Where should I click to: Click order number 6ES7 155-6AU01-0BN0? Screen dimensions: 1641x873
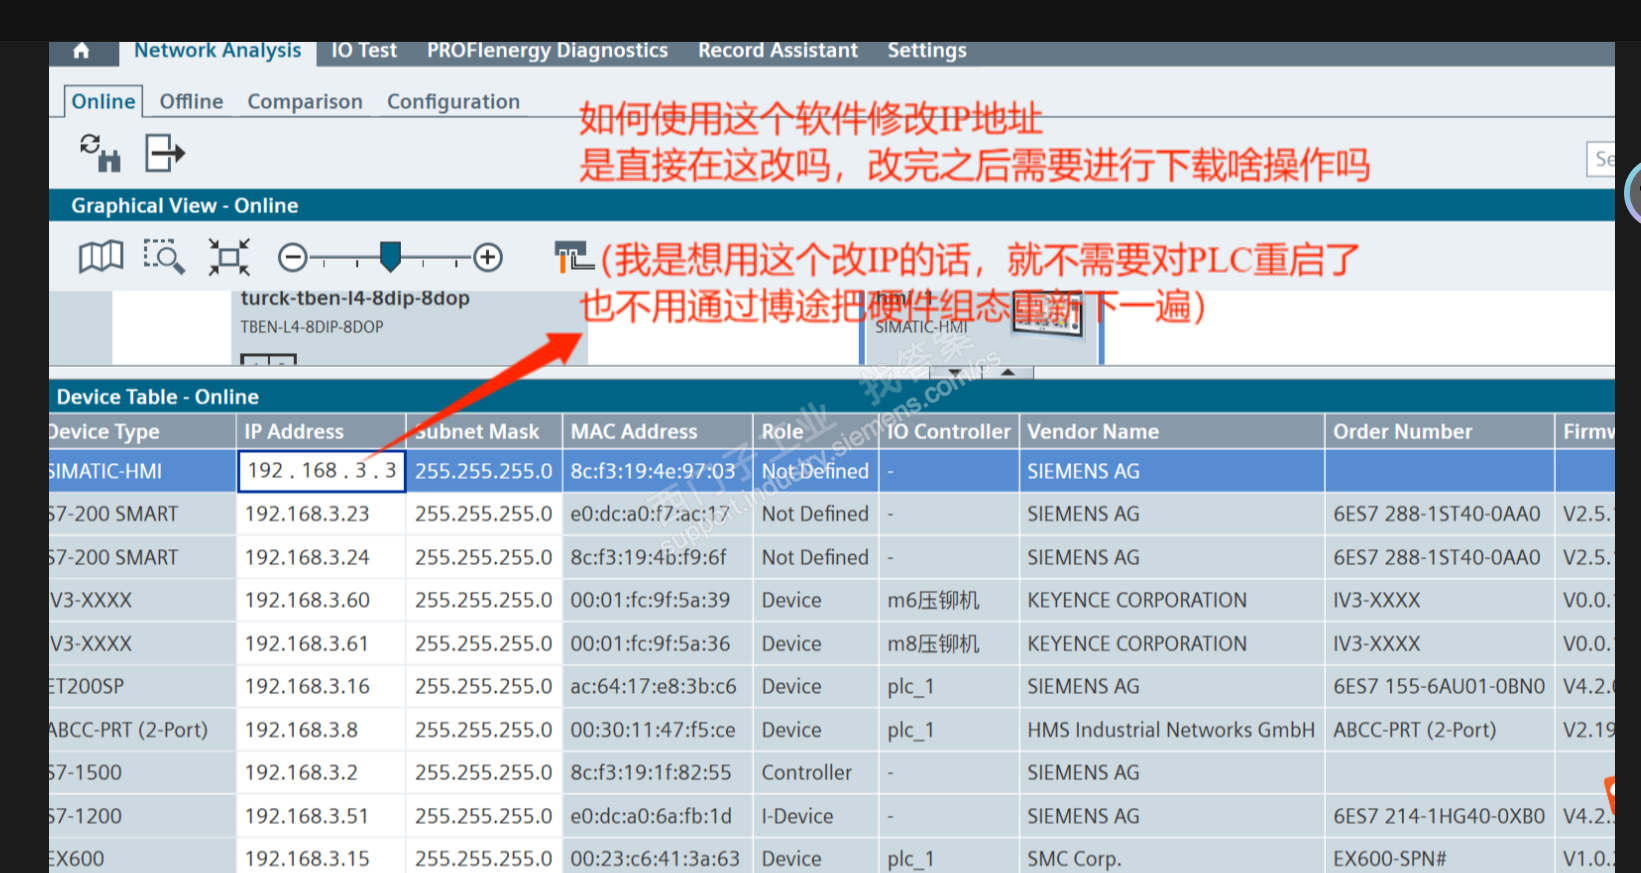[1439, 686]
